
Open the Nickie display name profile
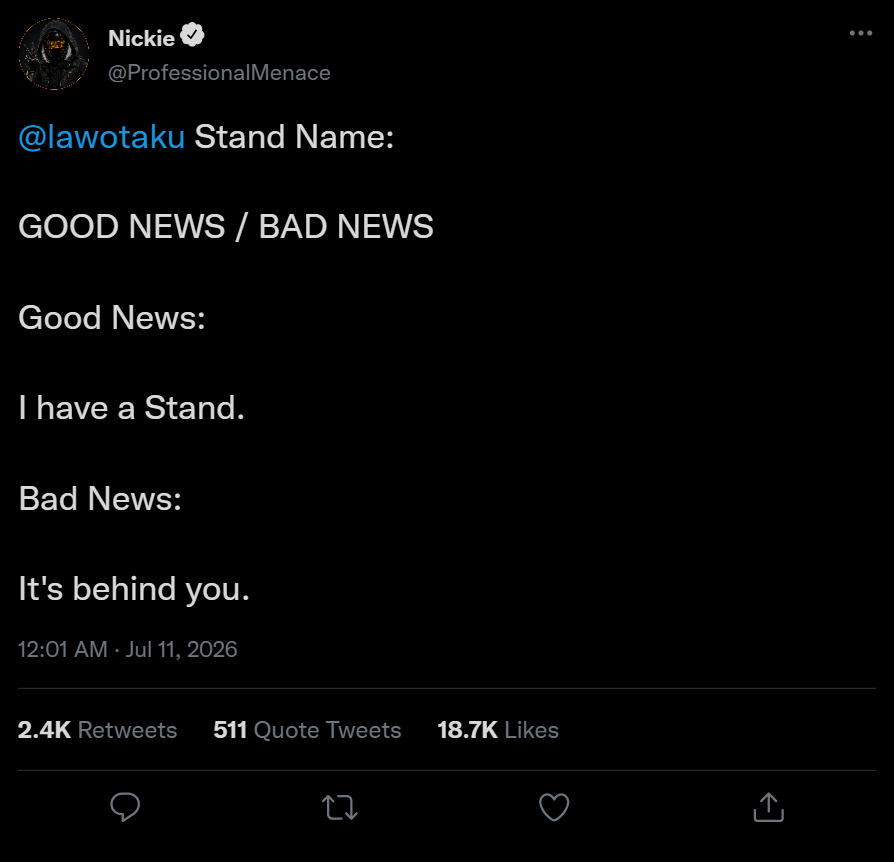(x=141, y=38)
